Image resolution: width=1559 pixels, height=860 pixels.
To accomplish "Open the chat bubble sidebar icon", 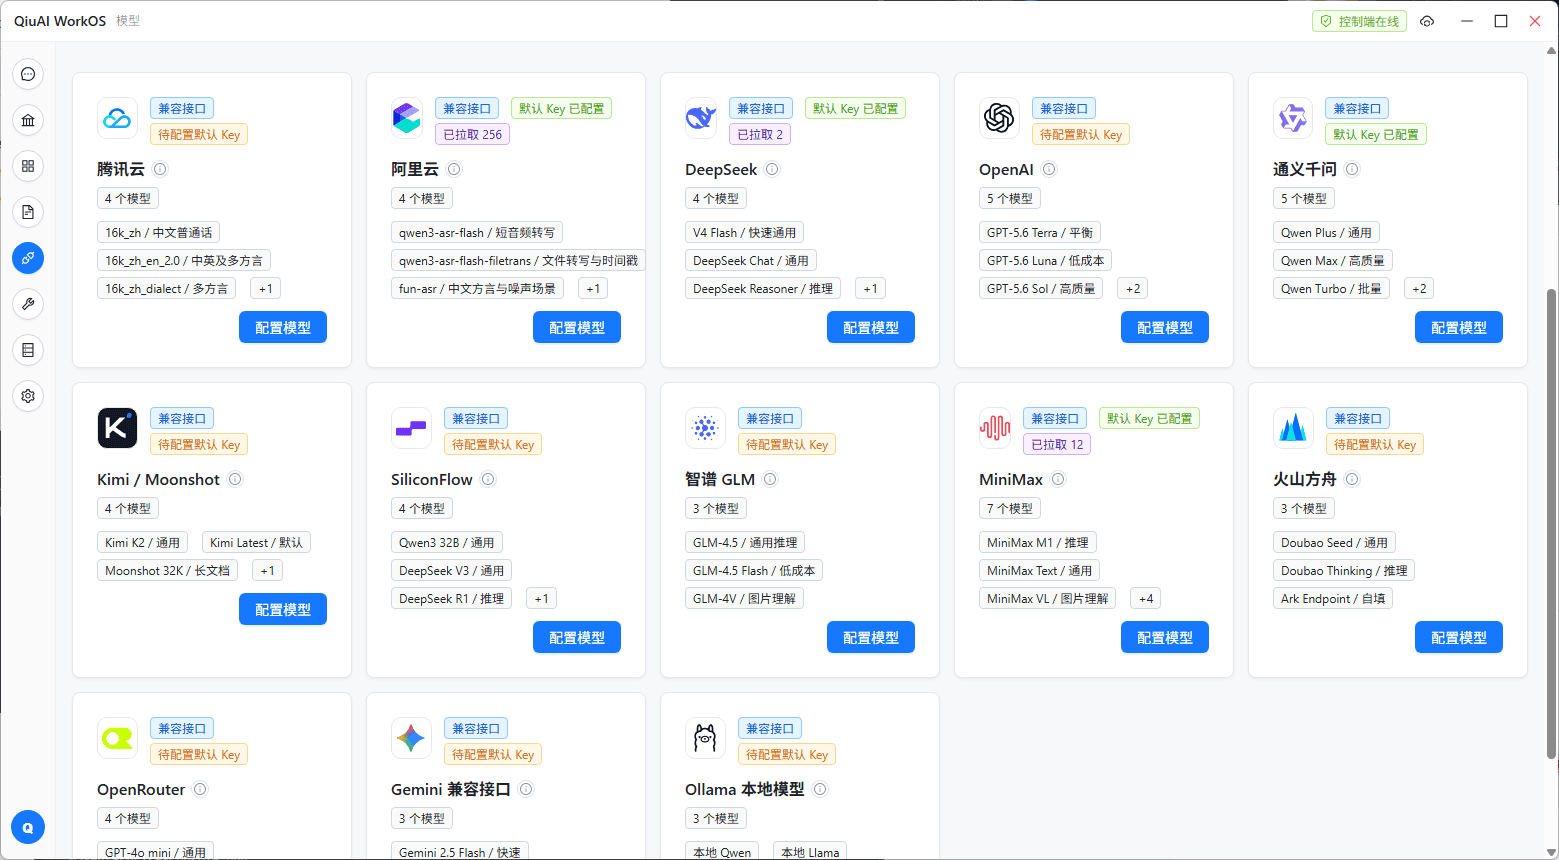I will pyautogui.click(x=28, y=74).
